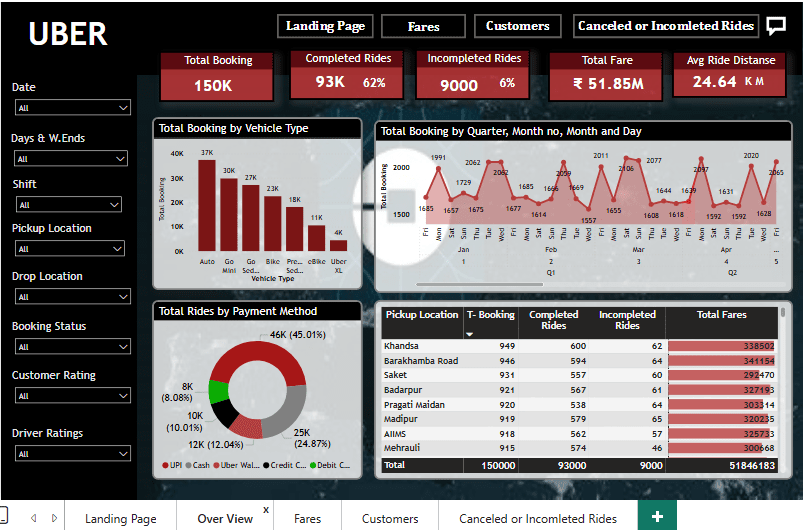Image resolution: width=803 pixels, height=530 pixels.
Task: Switch to the Fares bottom tab
Action: (x=307, y=519)
